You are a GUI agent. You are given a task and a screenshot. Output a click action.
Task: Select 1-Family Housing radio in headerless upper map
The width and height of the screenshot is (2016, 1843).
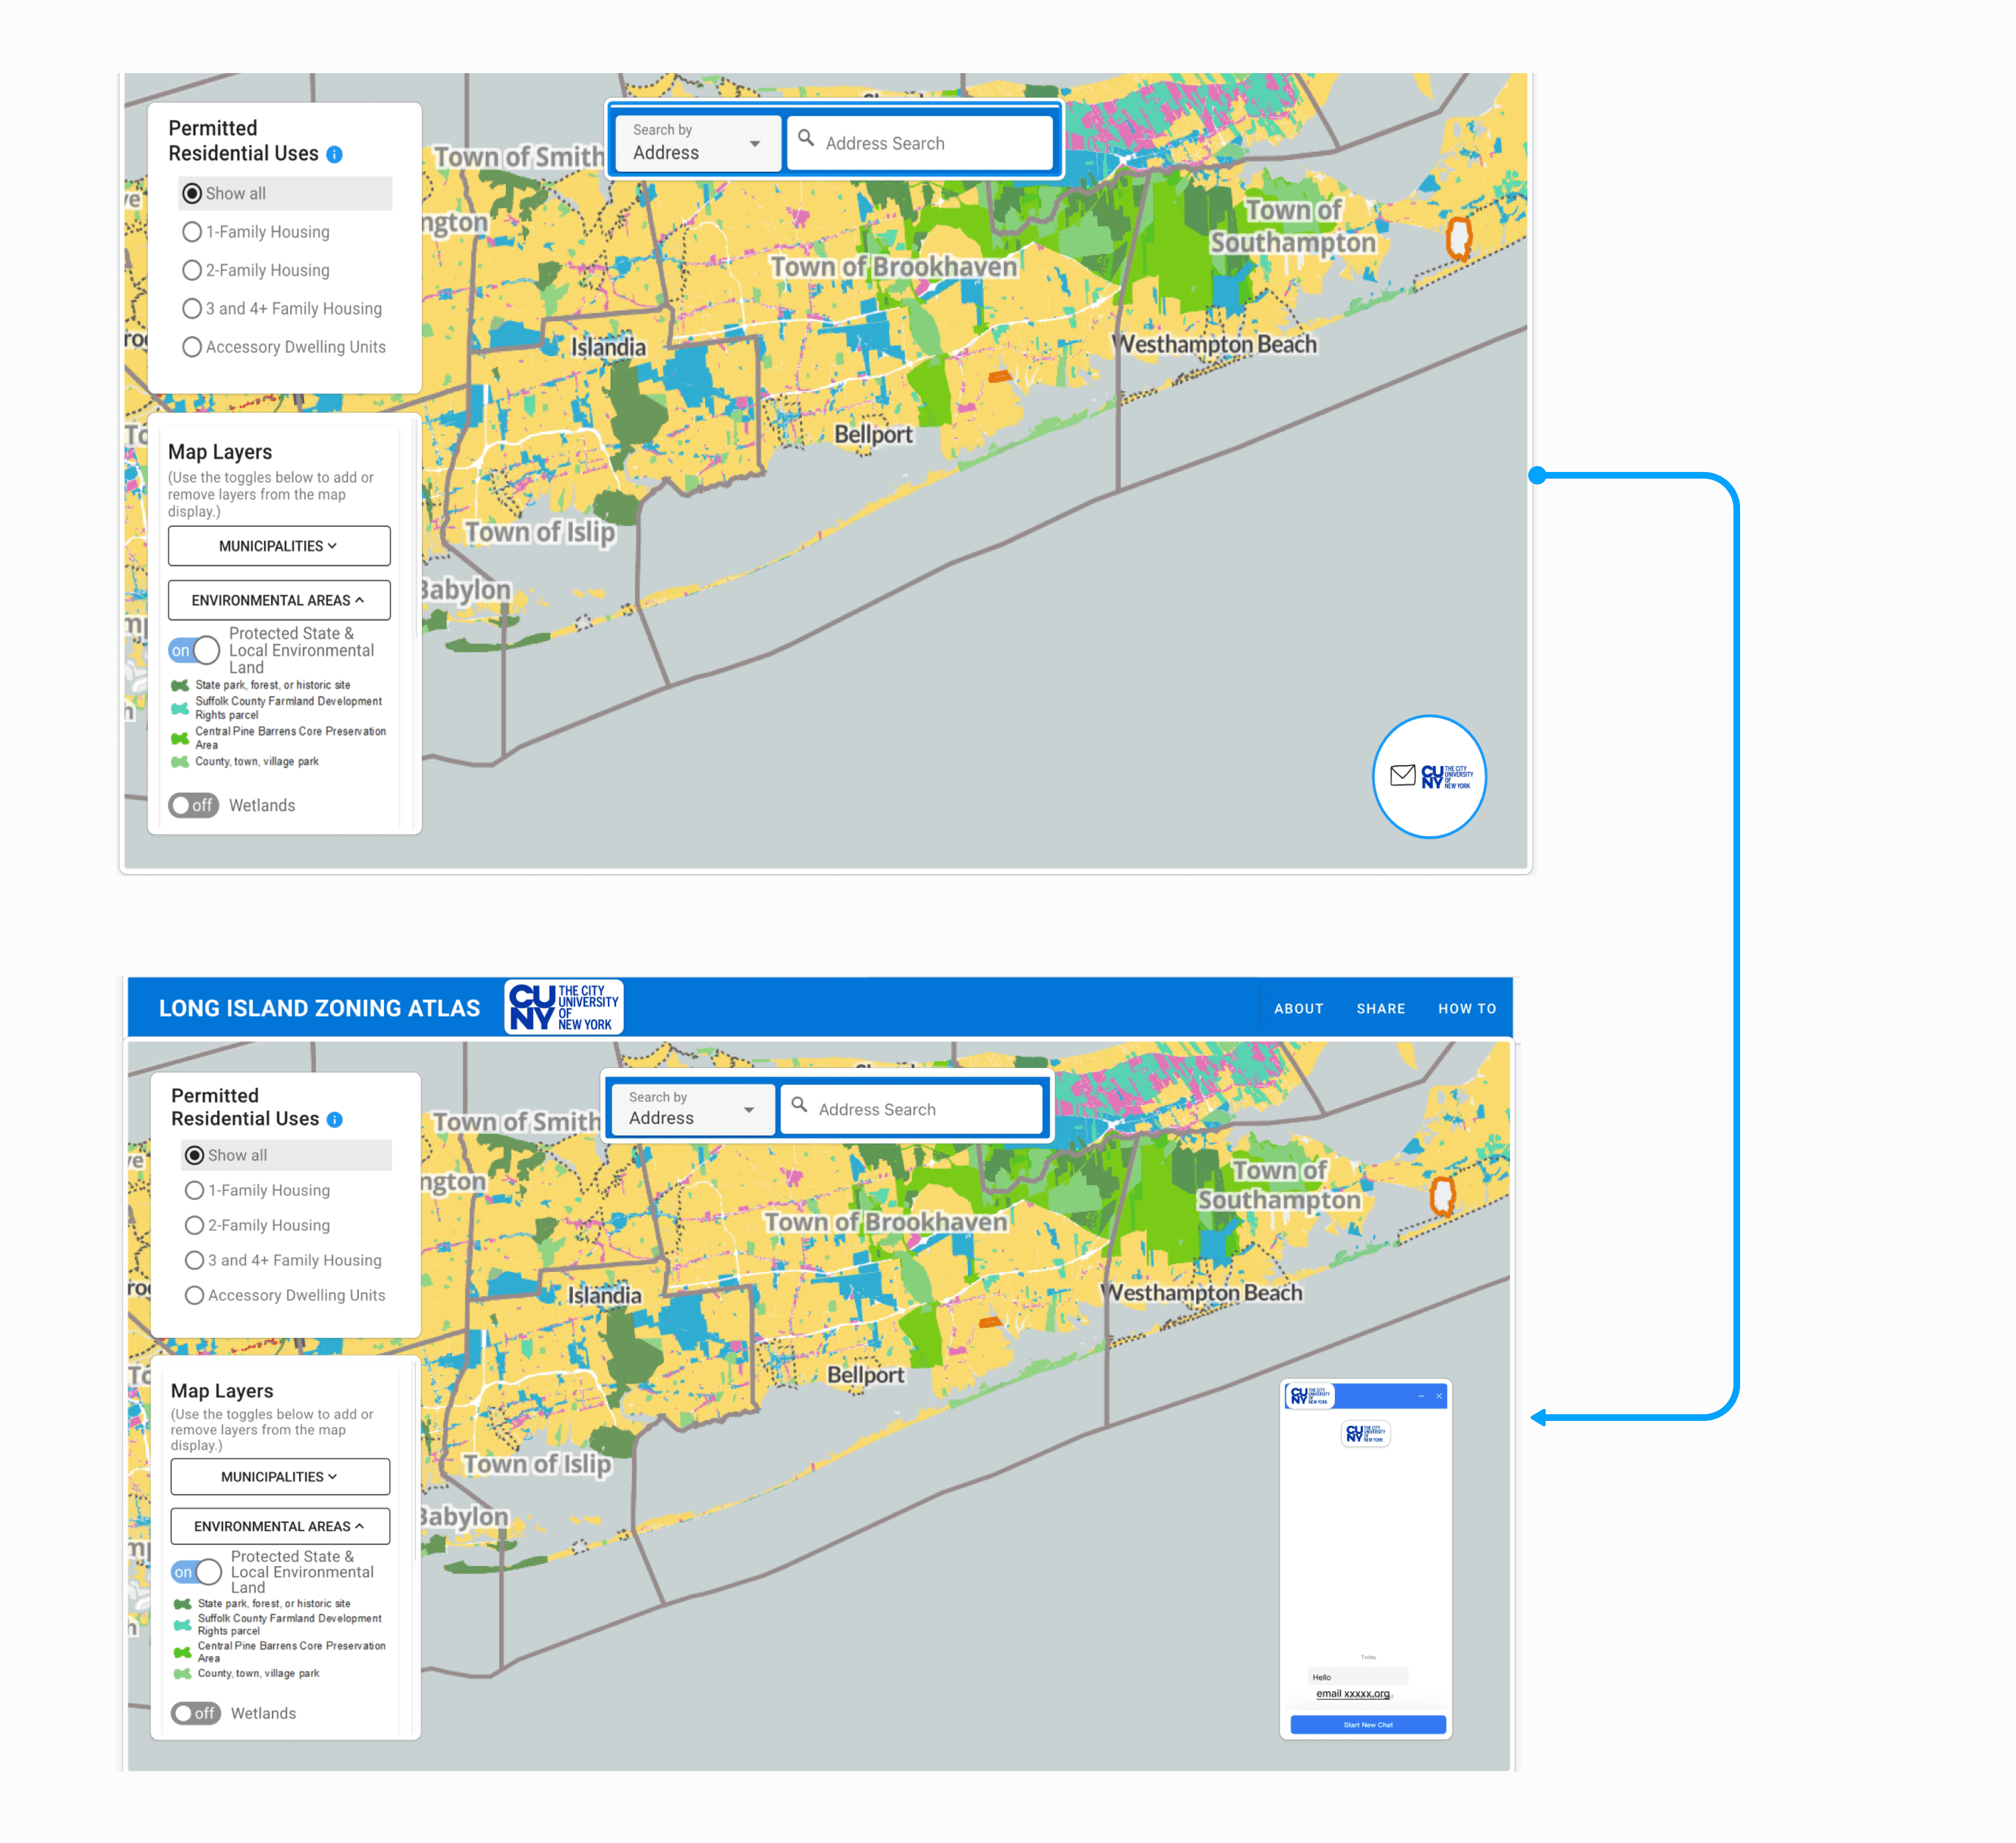192,232
